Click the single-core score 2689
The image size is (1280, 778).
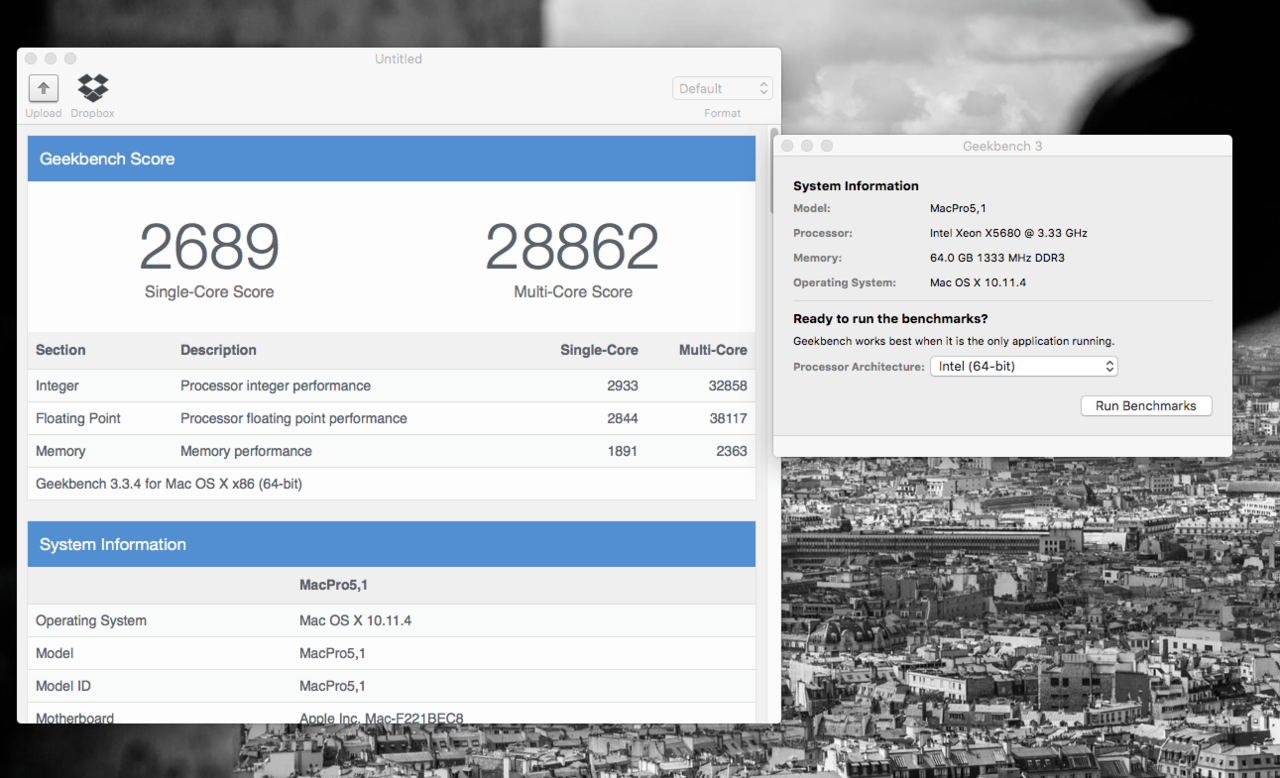(209, 247)
